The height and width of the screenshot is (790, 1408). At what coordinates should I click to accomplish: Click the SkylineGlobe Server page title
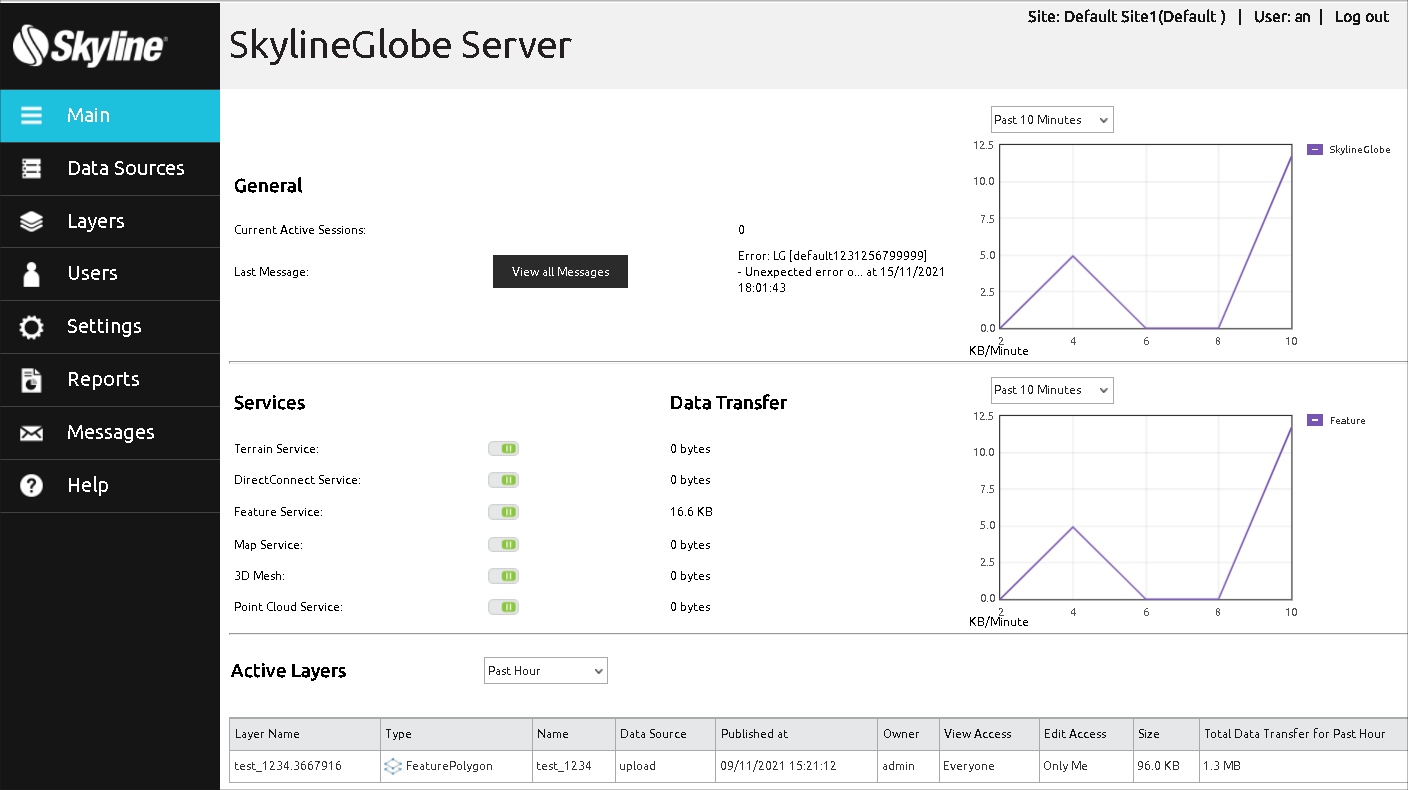400,46
